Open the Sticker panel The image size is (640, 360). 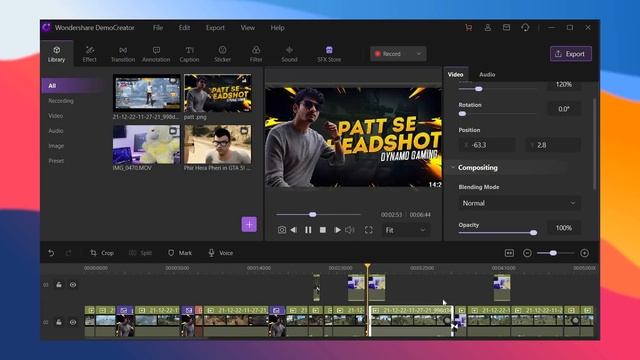pos(222,54)
